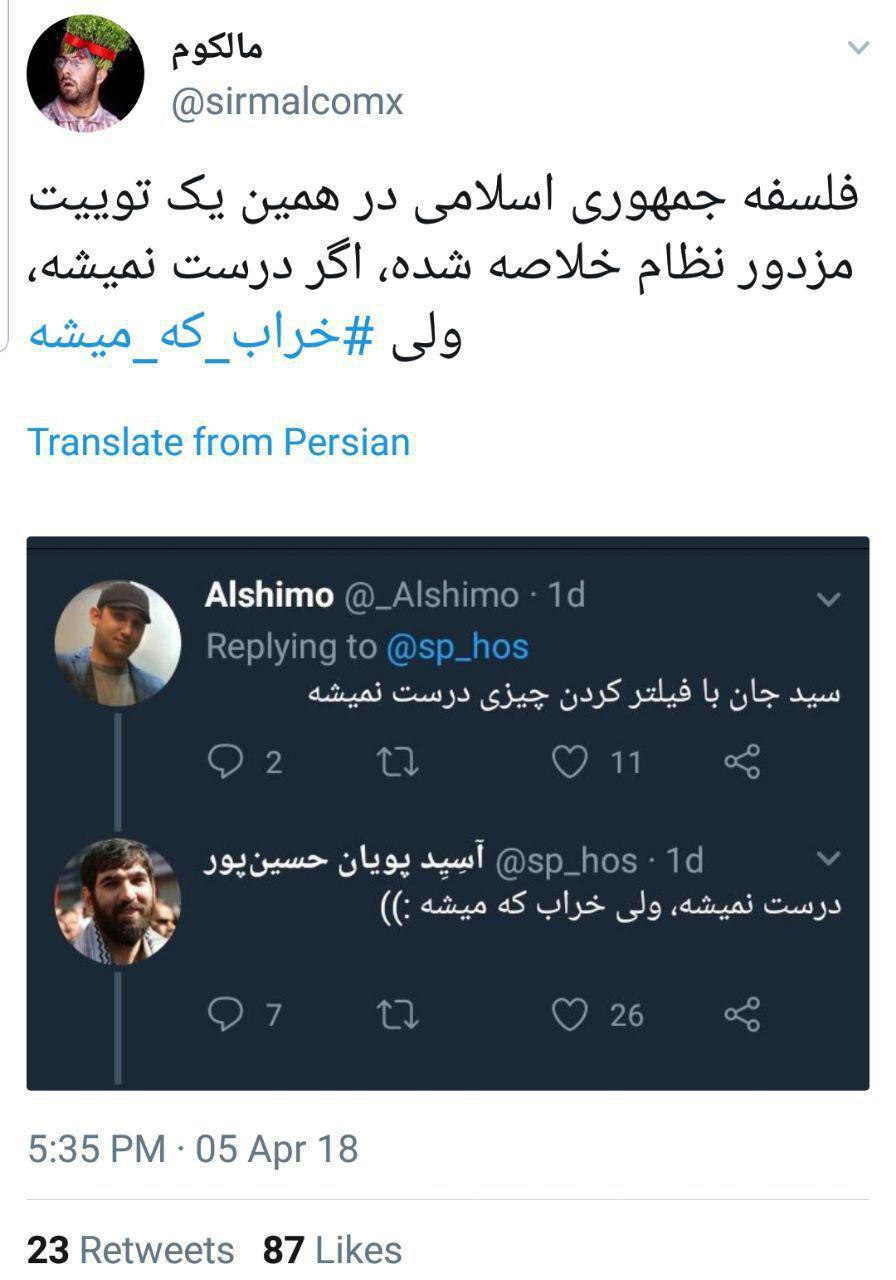Share the Alshimo tweet

coord(742,763)
